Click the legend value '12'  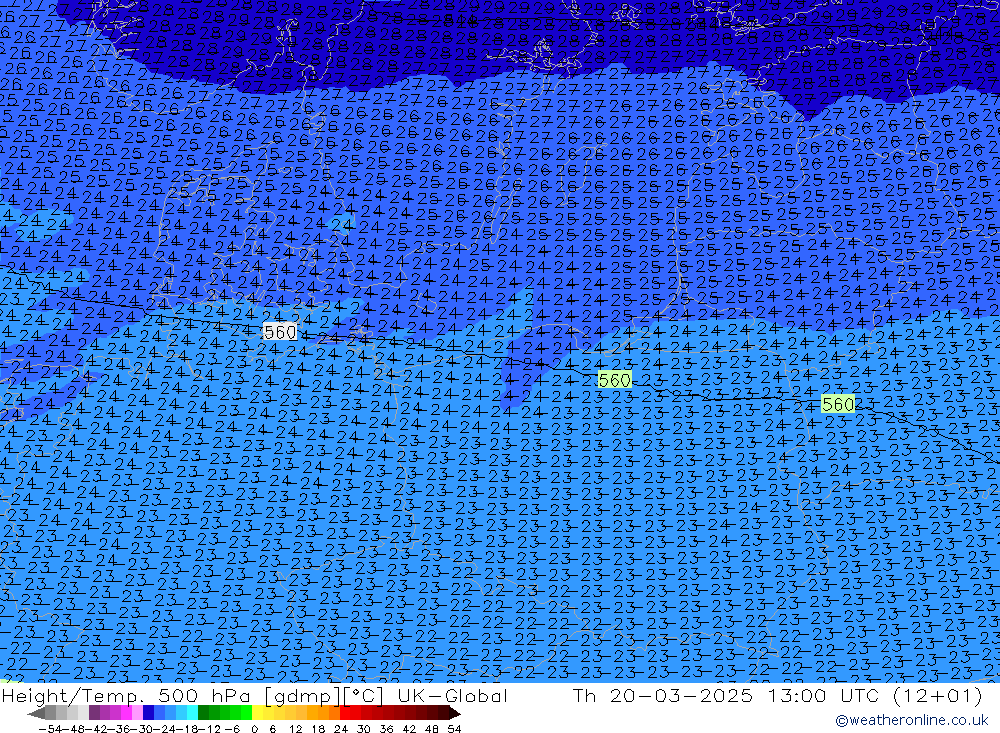tap(295, 729)
